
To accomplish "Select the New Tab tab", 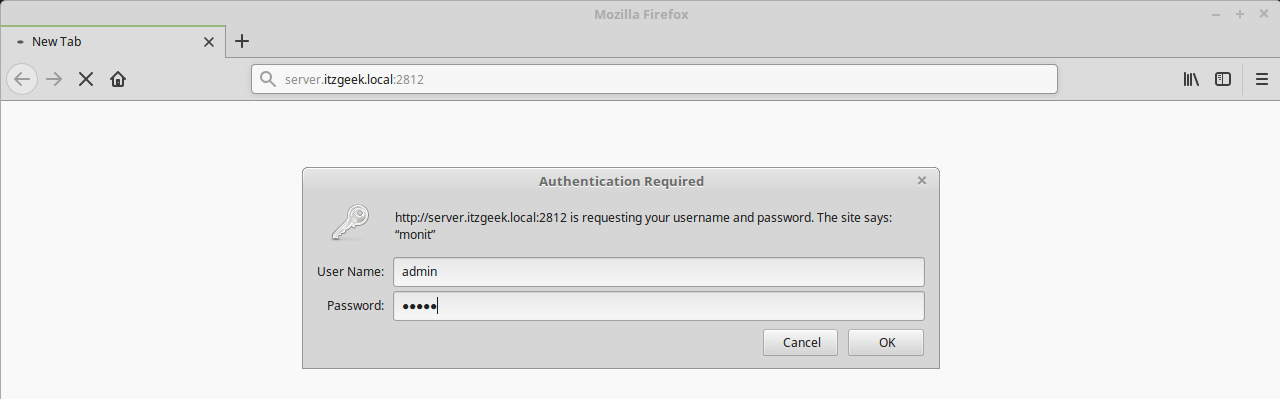I will pos(112,42).
